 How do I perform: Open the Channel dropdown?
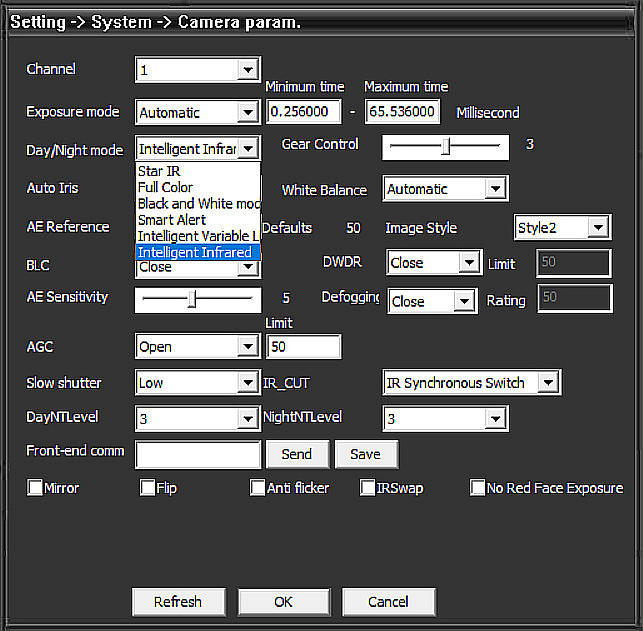pos(248,70)
